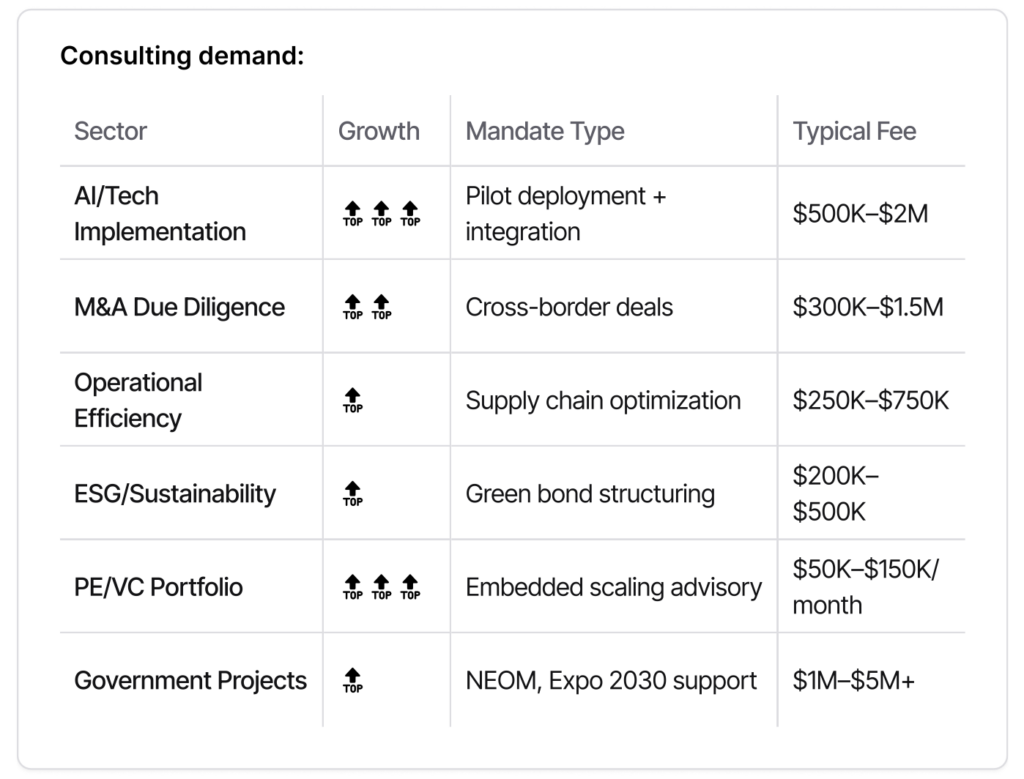The width and height of the screenshot is (1024, 779).
Task: Select the M&A Due Diligence sector cell
Action: point(179,307)
